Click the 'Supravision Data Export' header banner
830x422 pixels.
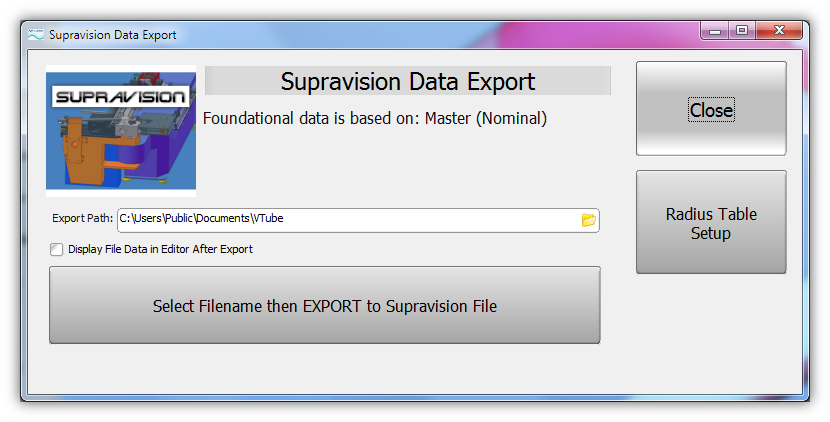(408, 81)
